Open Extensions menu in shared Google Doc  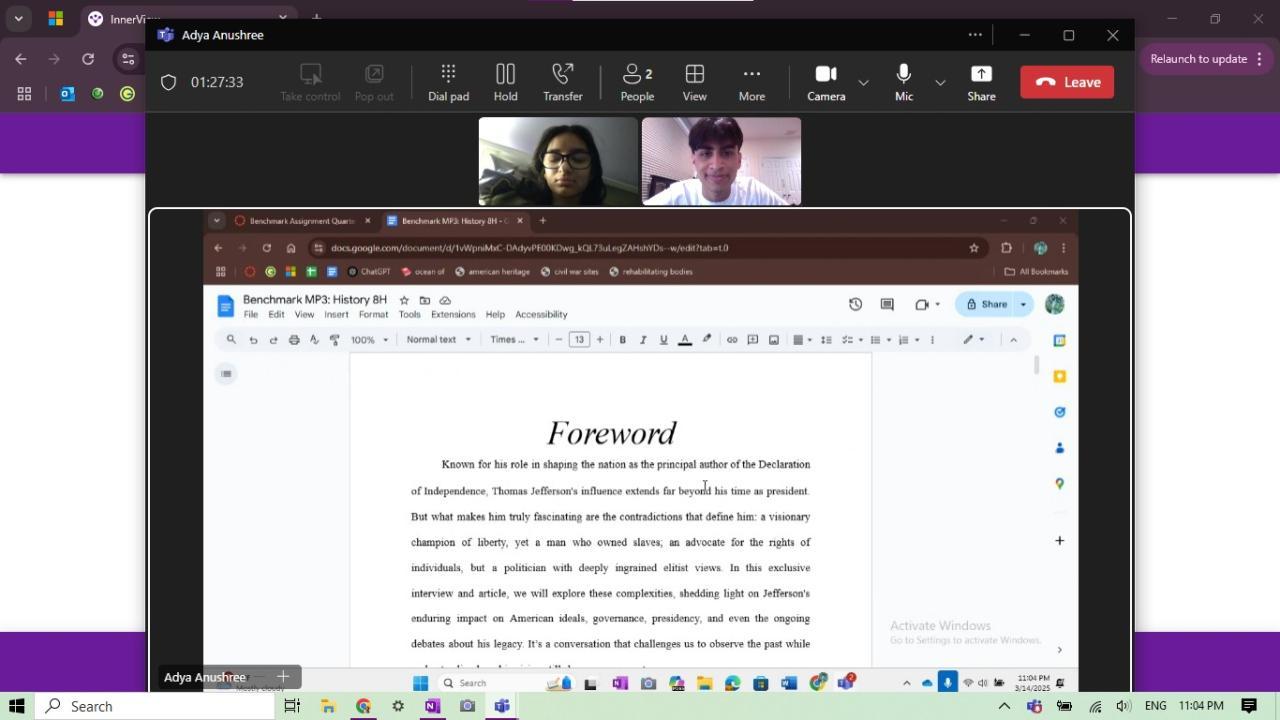tap(453, 314)
